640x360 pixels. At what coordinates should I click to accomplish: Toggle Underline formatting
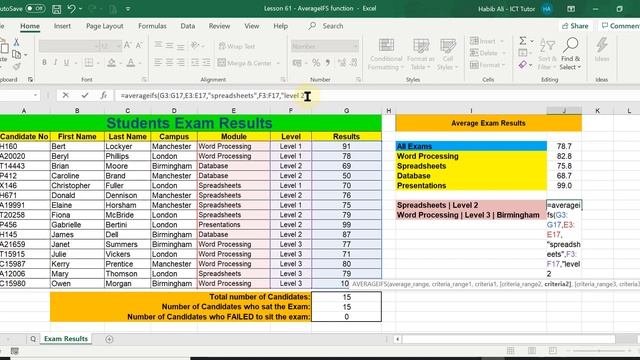click(x=66, y=62)
